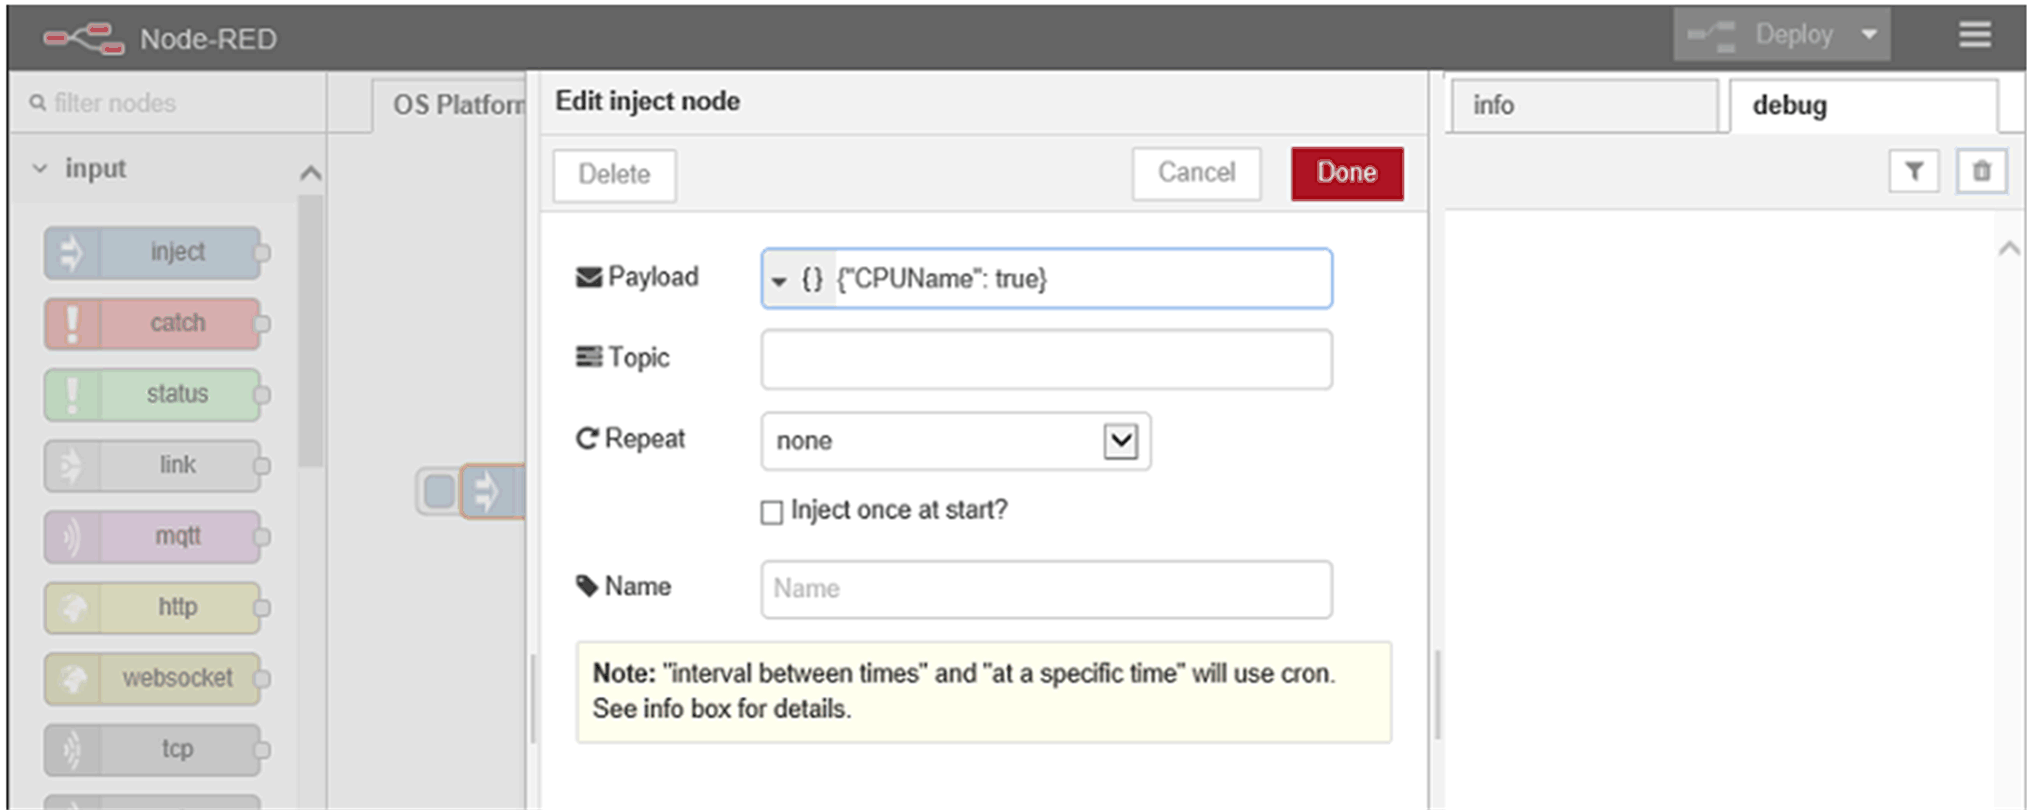Open the Deploy options arrow
This screenshot has width=2034, height=811.
[1868, 35]
